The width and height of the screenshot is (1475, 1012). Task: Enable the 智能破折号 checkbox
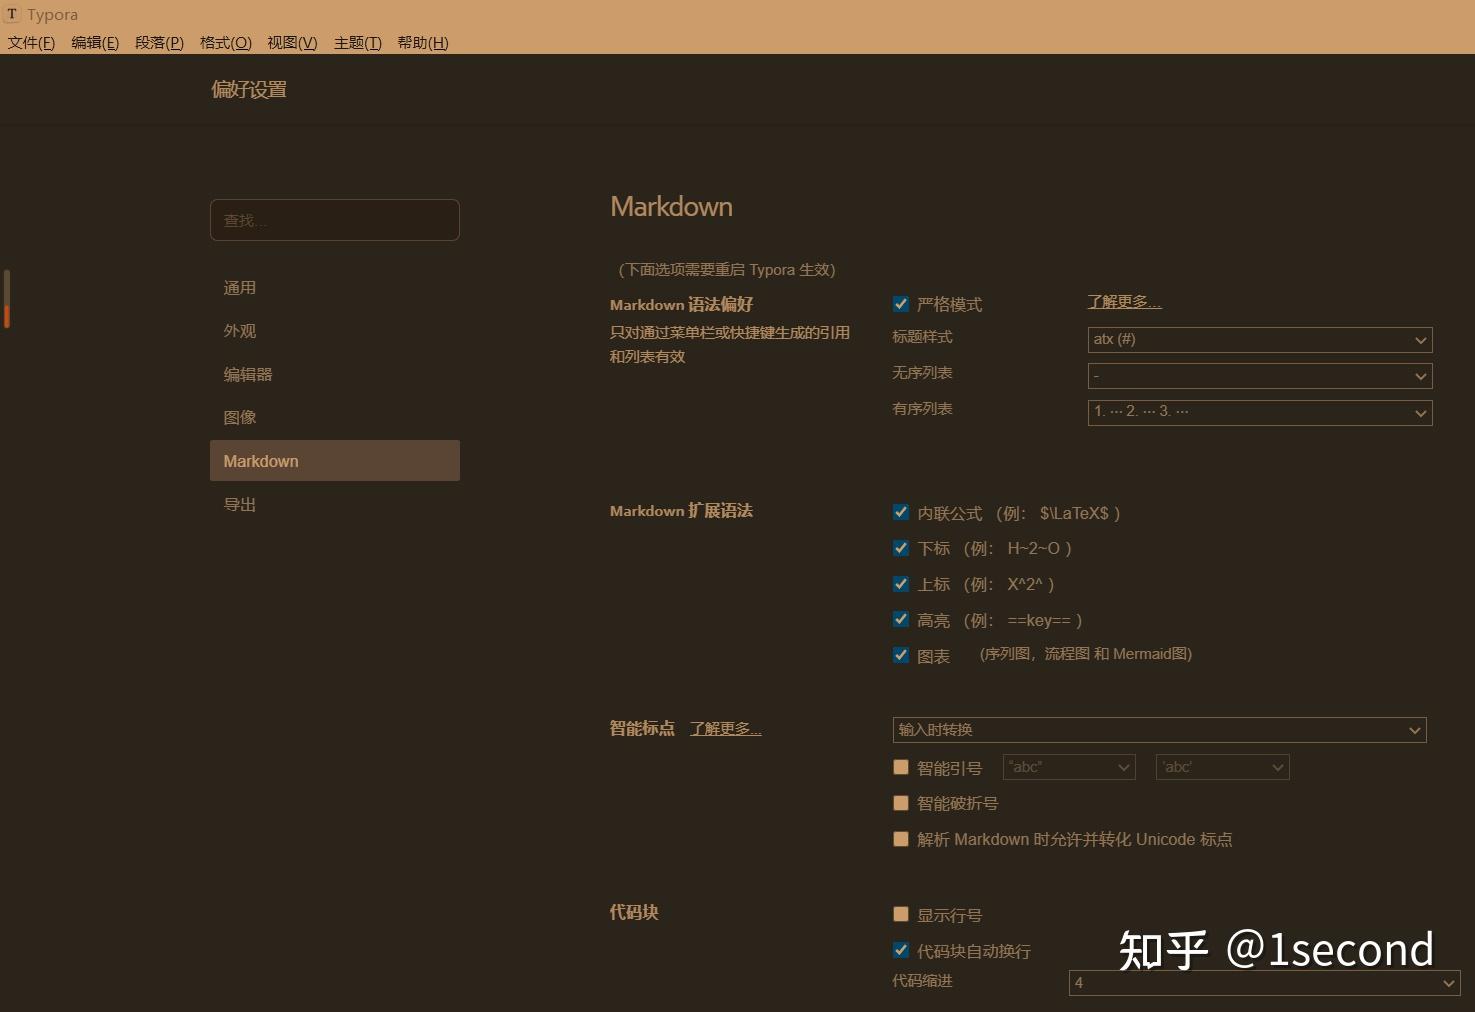(901, 803)
